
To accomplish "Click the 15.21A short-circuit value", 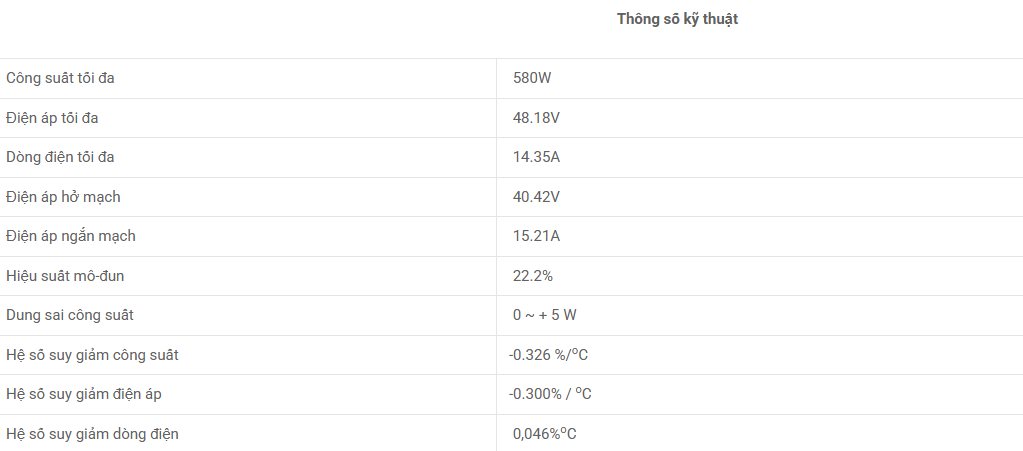I will click(x=536, y=236).
